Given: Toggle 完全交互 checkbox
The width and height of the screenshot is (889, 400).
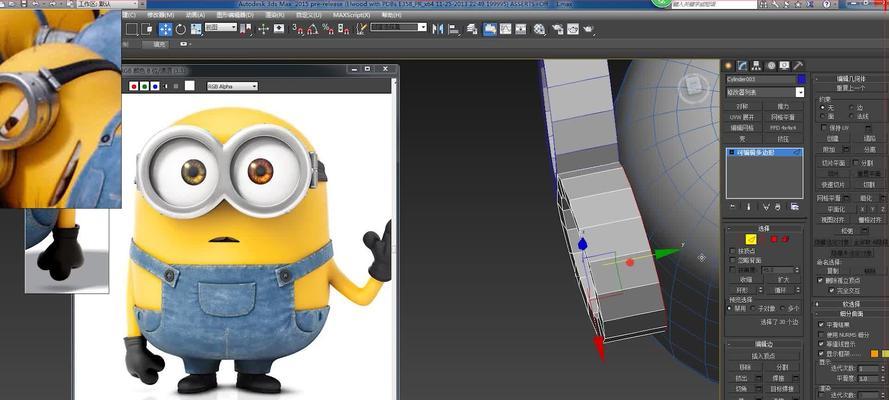Looking at the screenshot, I should [832, 290].
